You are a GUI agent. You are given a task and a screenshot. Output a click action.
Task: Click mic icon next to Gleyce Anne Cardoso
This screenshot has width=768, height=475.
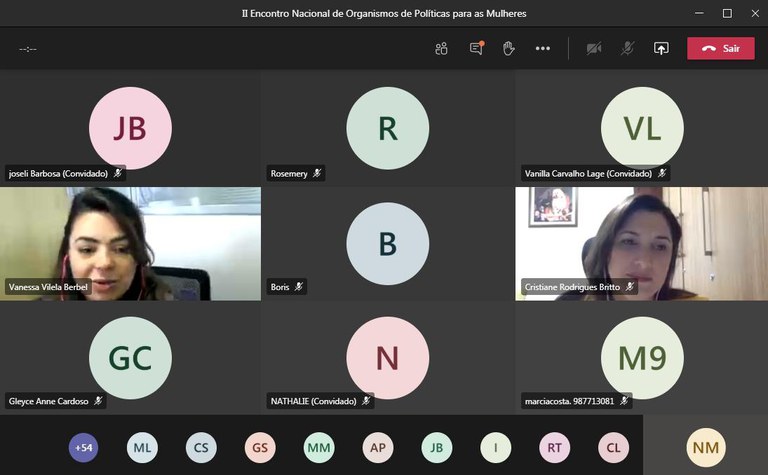pyautogui.click(x=98, y=401)
